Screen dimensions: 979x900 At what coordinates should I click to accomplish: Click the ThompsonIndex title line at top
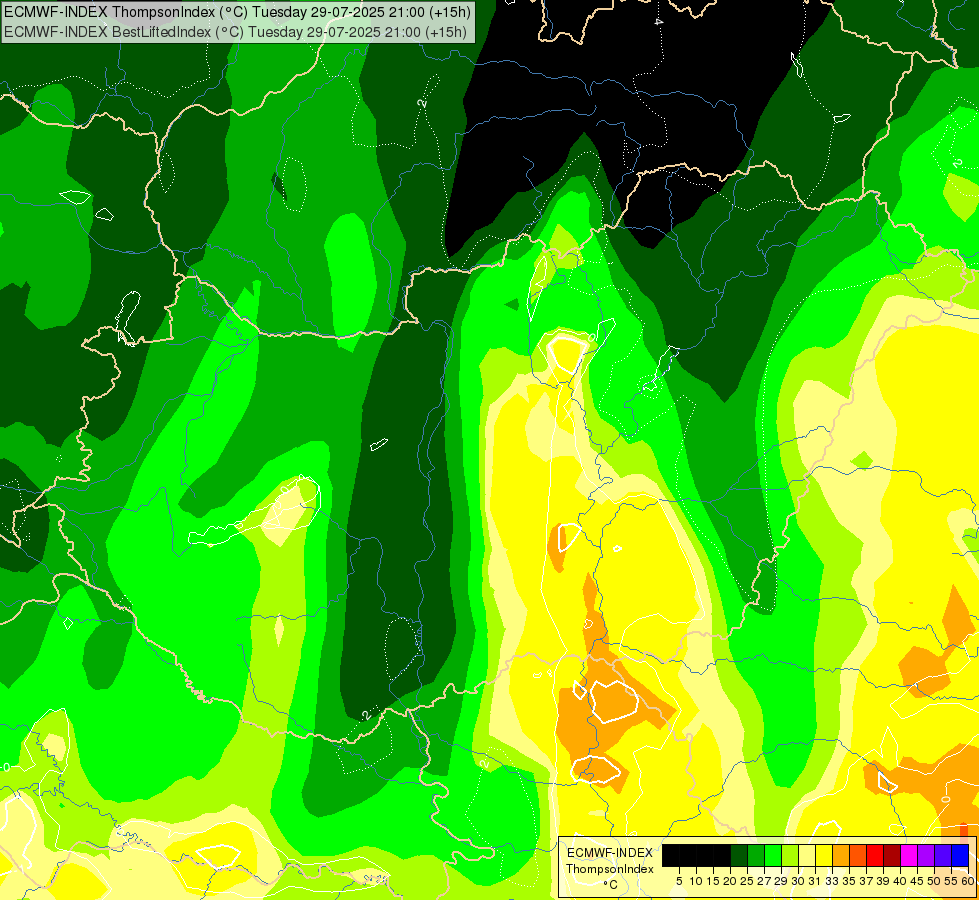coord(237,11)
